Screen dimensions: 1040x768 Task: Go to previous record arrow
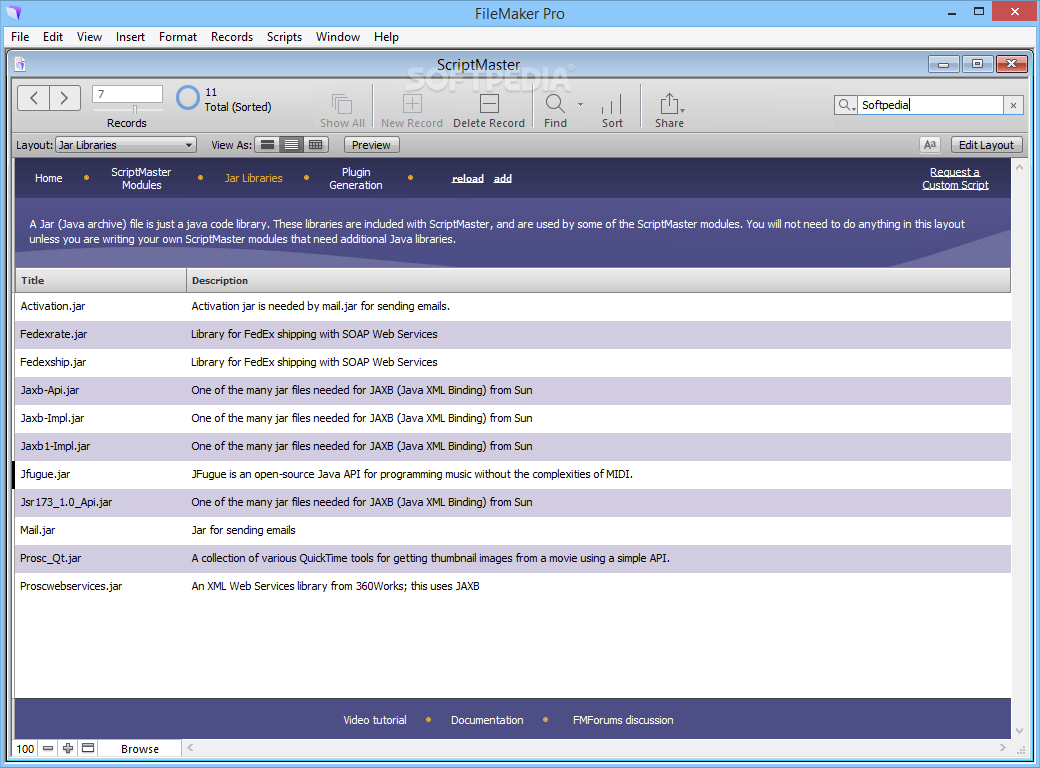[x=33, y=98]
